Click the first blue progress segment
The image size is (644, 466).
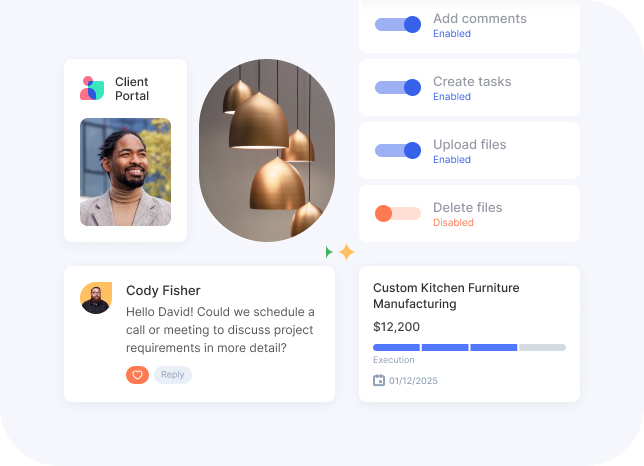[x=396, y=347]
